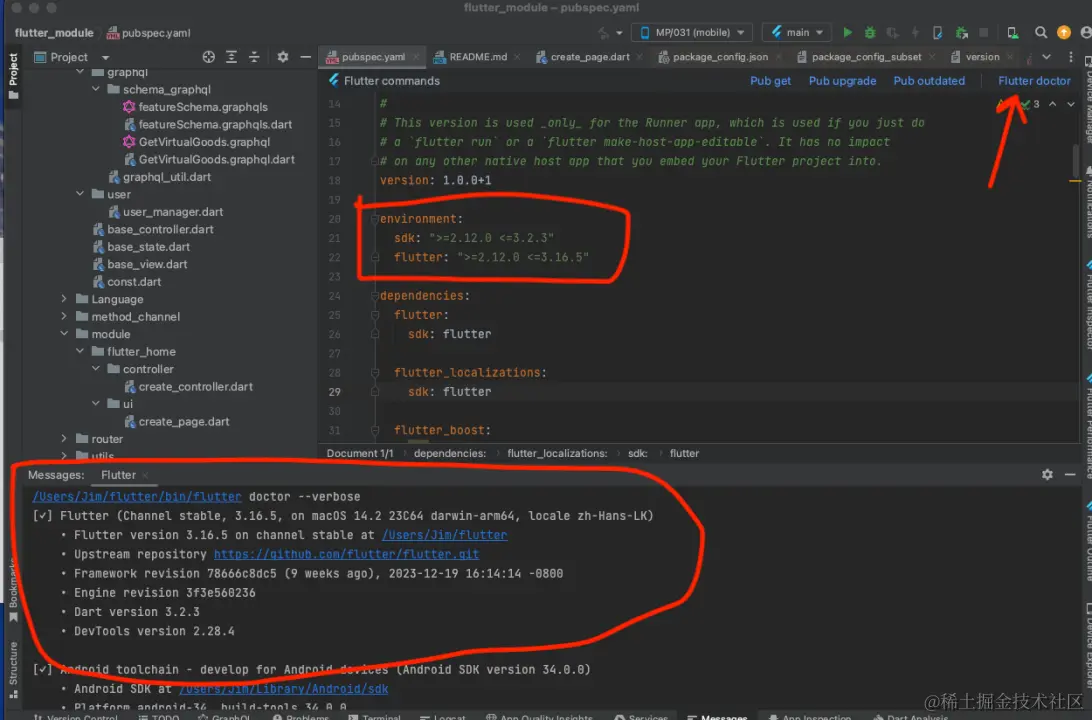Image resolution: width=1092 pixels, height=720 pixels.
Task: Open the search everywhere magnifier
Action: coord(1041,33)
